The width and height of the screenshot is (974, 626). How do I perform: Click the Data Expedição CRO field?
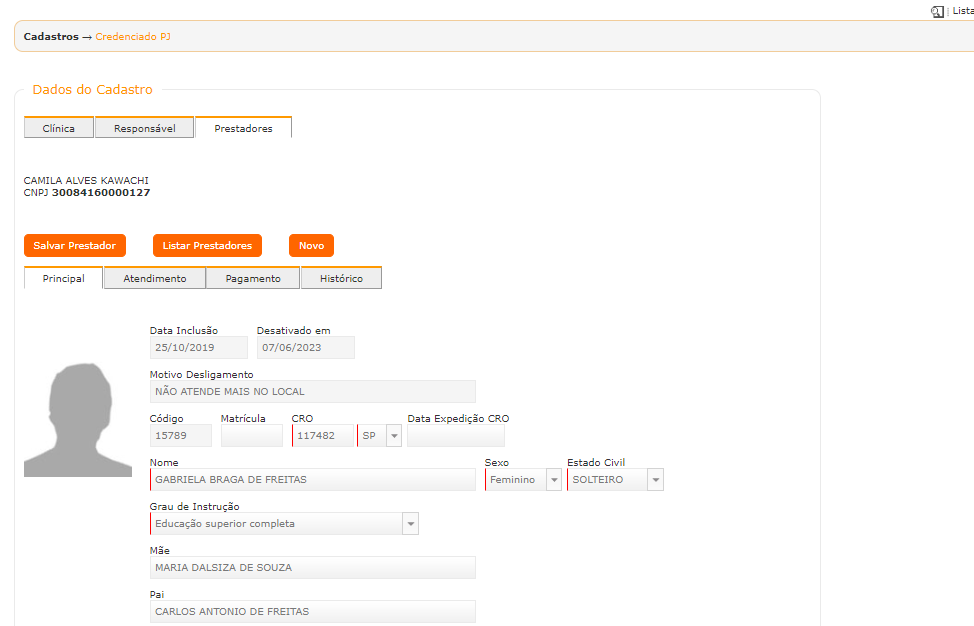[x=456, y=435]
